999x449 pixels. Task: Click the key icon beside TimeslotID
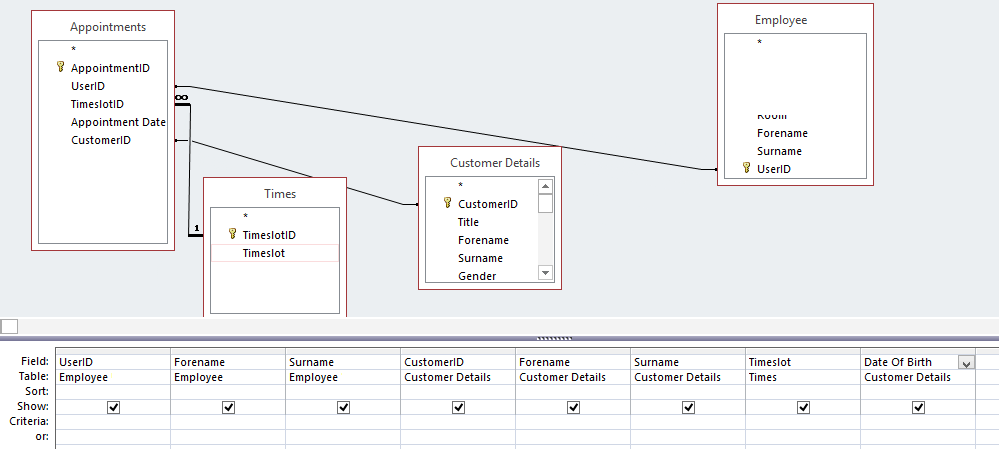click(x=232, y=234)
